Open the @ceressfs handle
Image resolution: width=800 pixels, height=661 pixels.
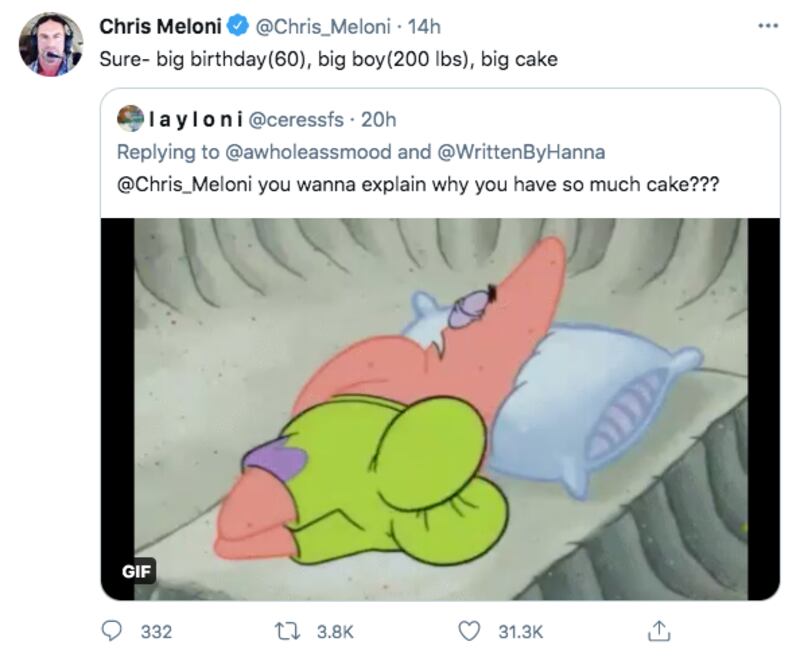click(x=296, y=120)
